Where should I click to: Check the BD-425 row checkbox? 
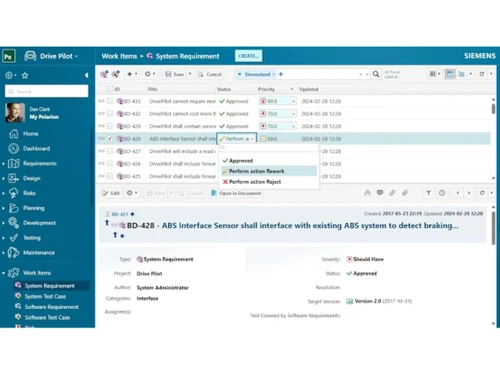110,176
